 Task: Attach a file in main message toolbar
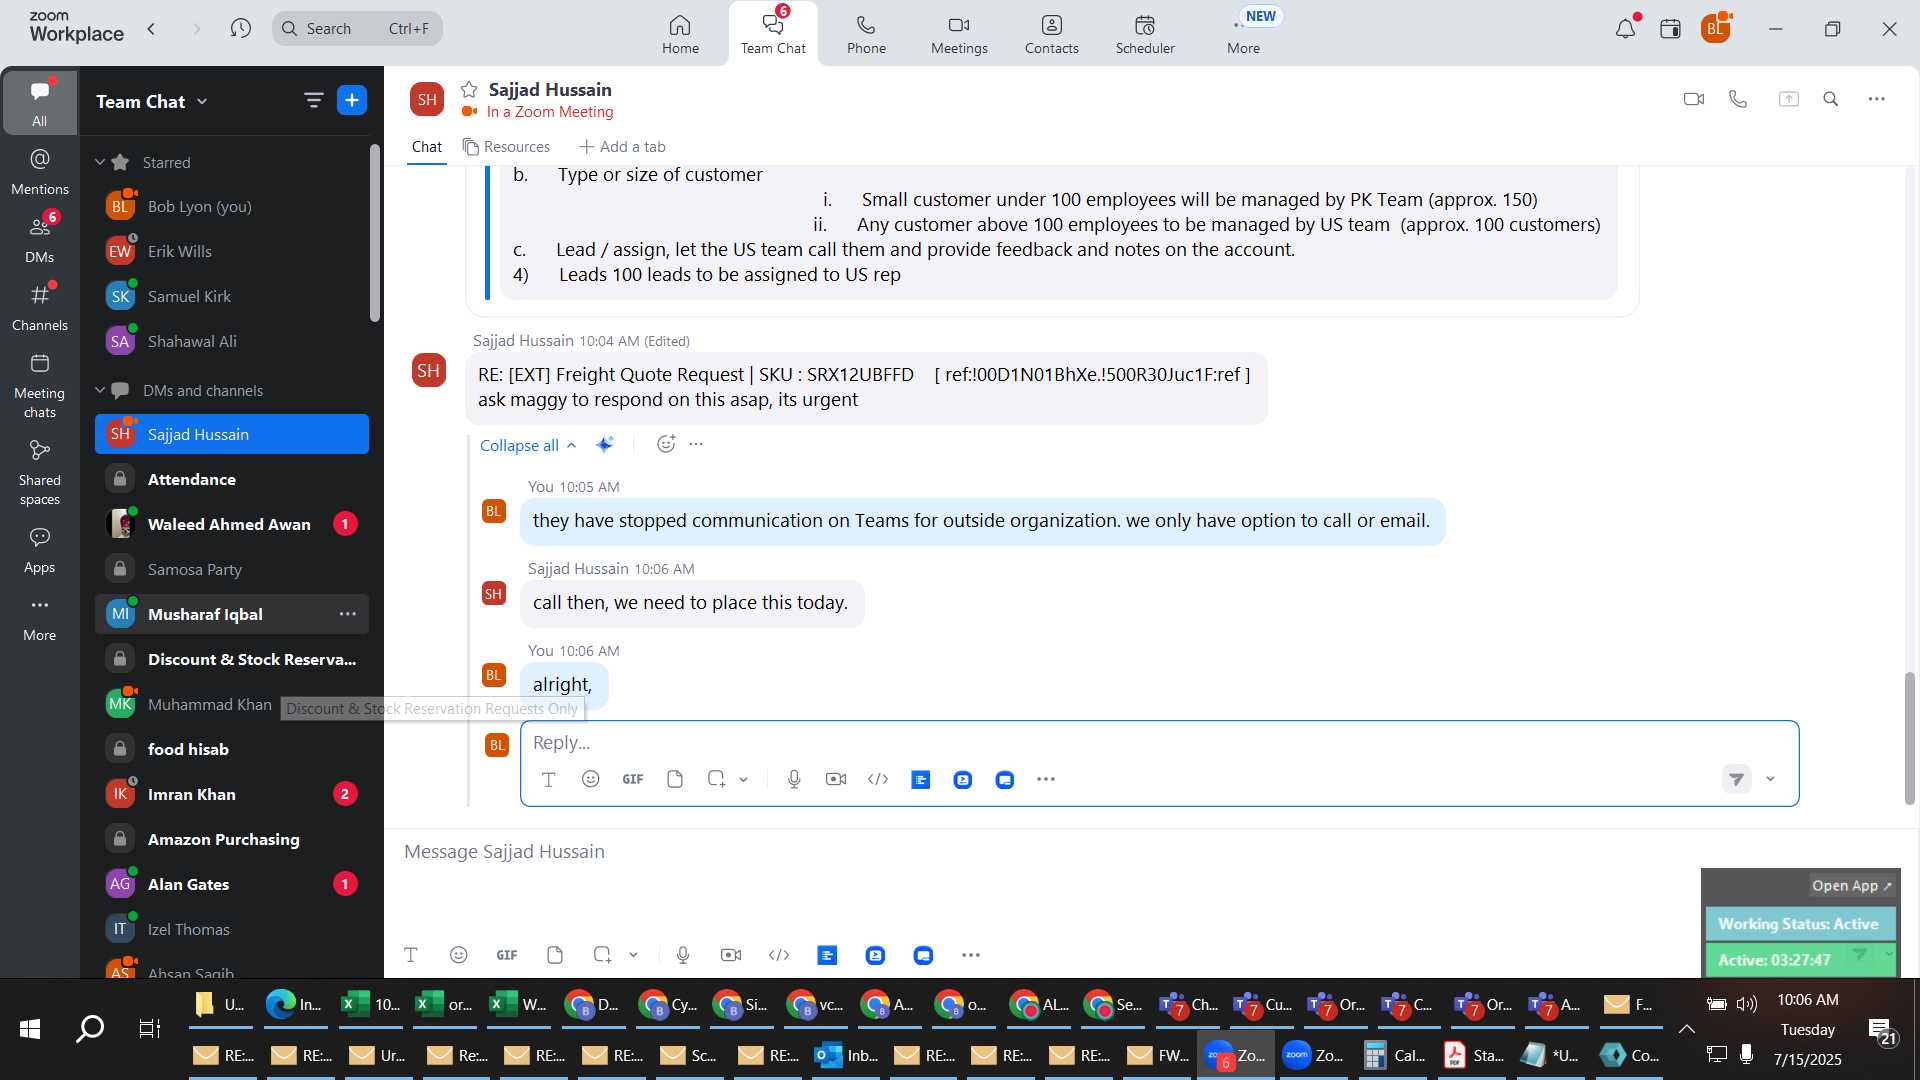click(x=555, y=955)
